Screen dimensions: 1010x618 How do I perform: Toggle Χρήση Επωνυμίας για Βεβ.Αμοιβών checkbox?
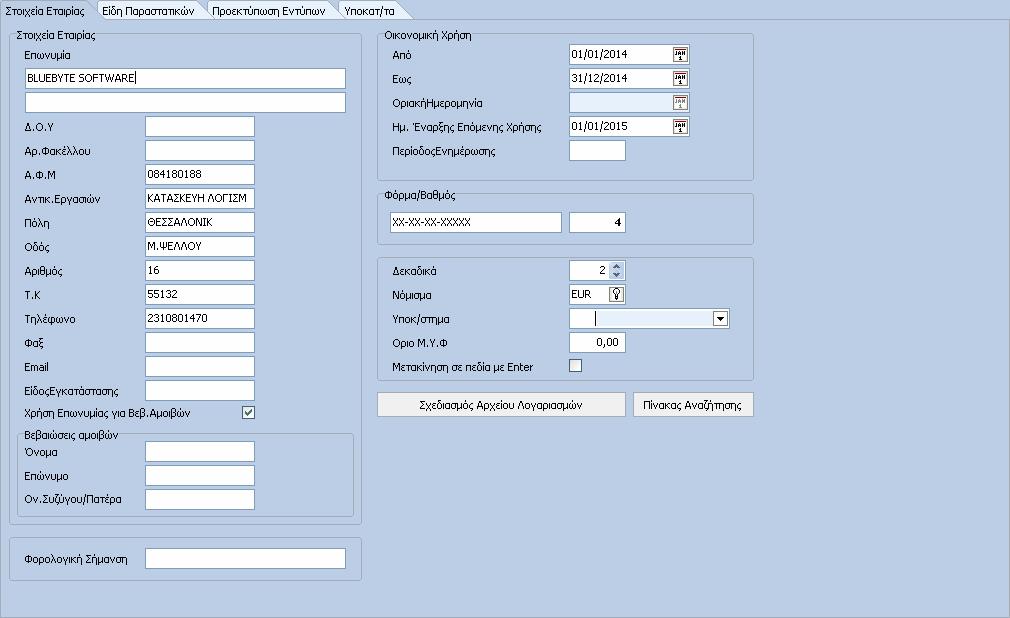[249, 412]
